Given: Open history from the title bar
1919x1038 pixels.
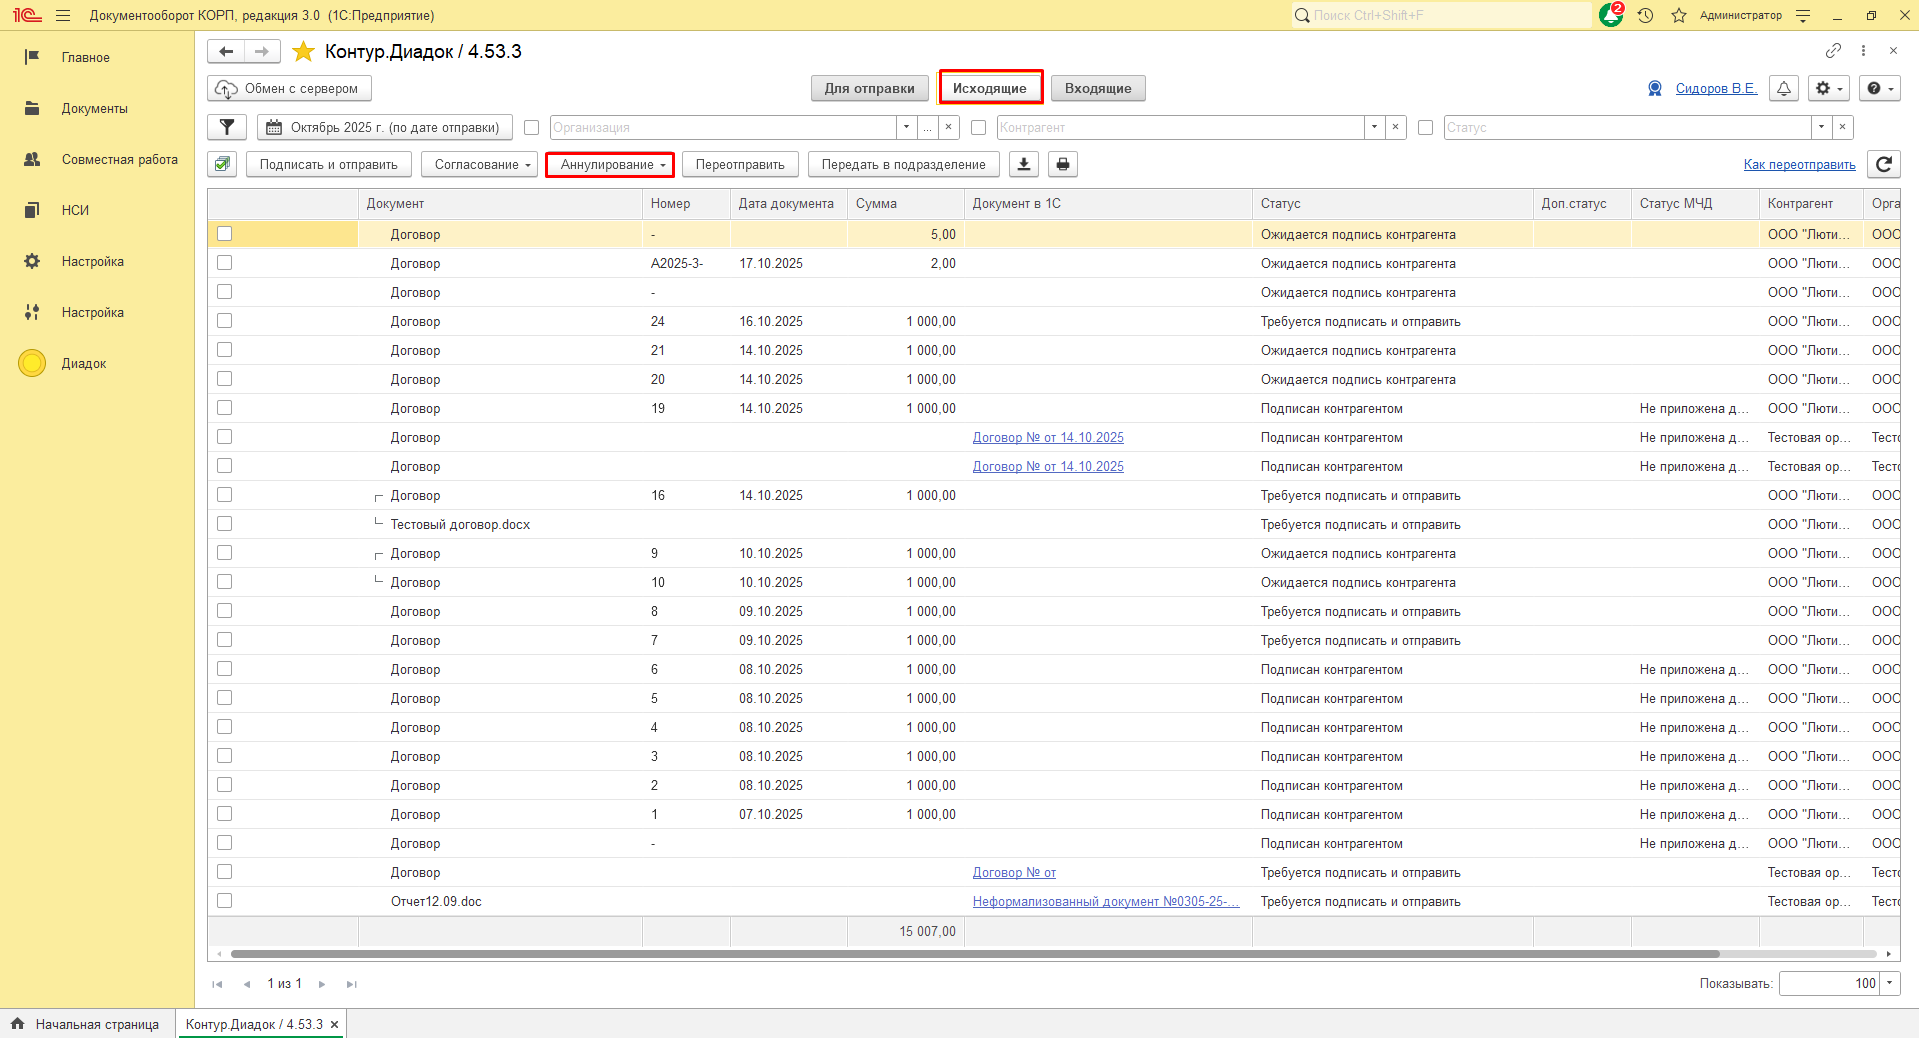Looking at the screenshot, I should (x=1645, y=15).
